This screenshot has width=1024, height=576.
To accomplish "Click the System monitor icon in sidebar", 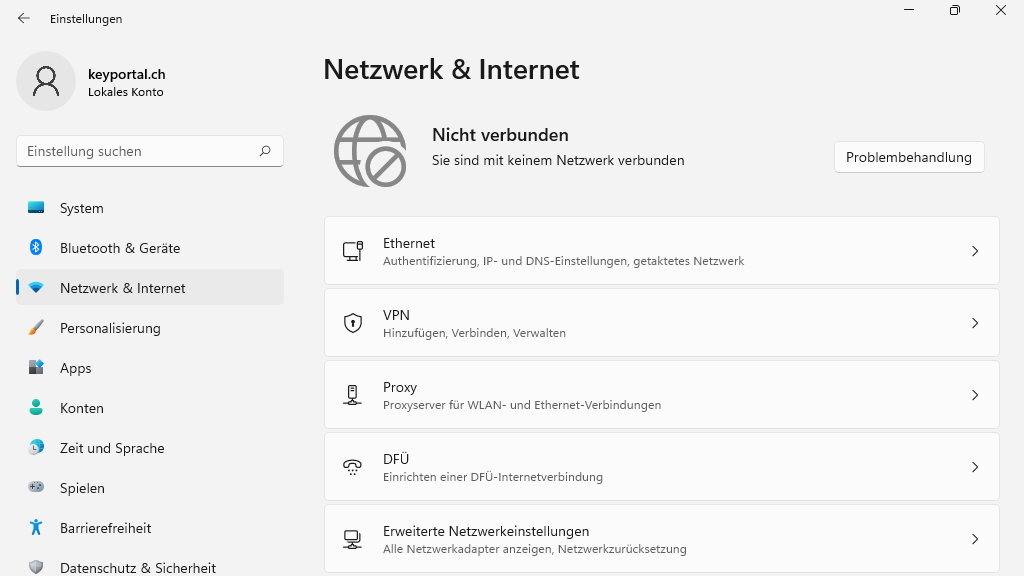I will [x=36, y=208].
